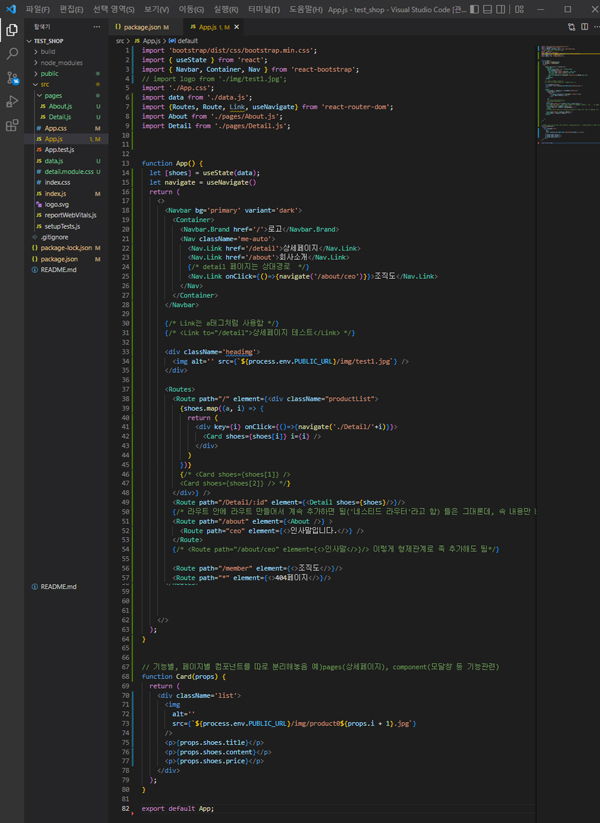Click the function Card(props) declaration
Viewport: 600px width, 823px height.
click(183, 677)
